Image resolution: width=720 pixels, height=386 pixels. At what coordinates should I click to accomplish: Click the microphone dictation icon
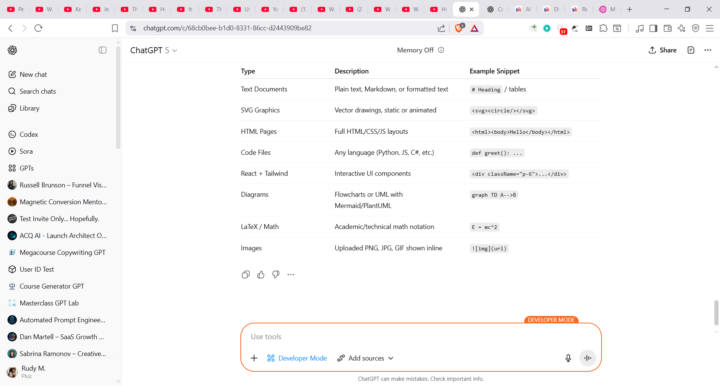[x=568, y=358]
